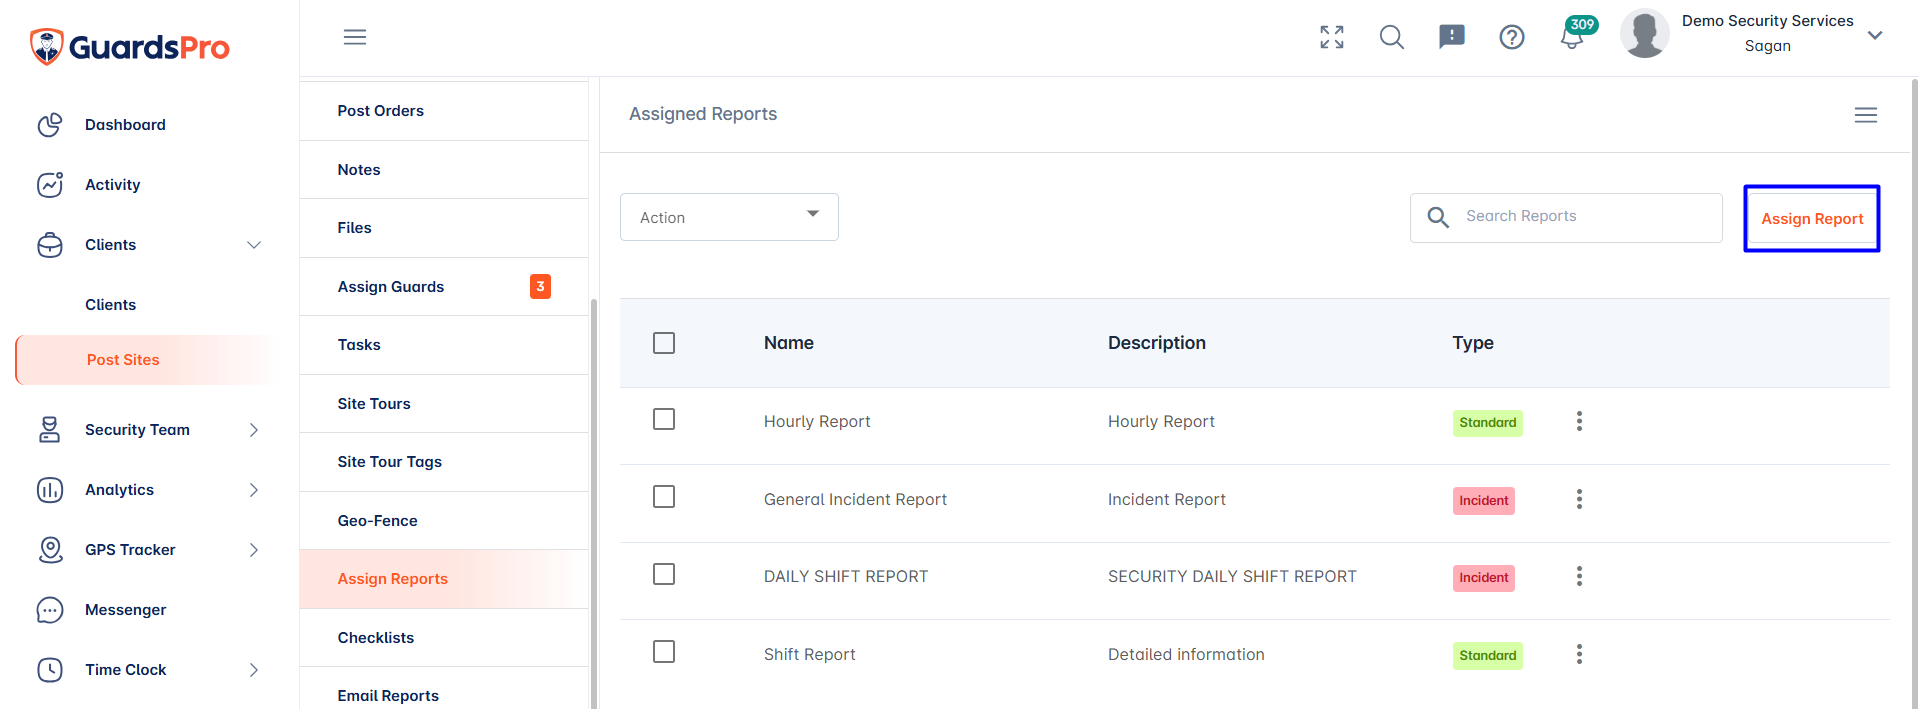Image resolution: width=1919 pixels, height=709 pixels.
Task: Check the select-all checkbox in table header
Action: 664,343
